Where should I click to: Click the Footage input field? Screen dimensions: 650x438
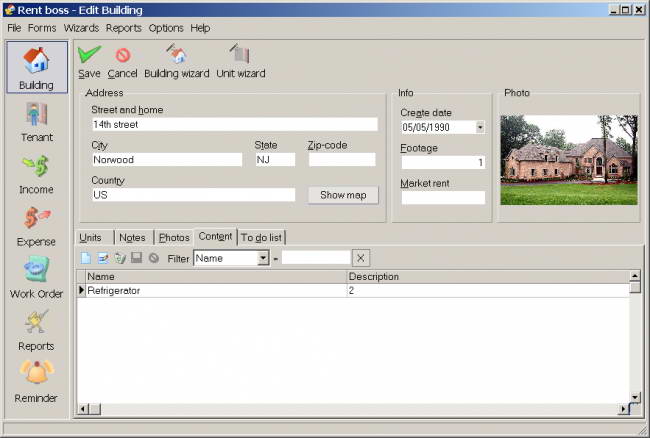(443, 162)
